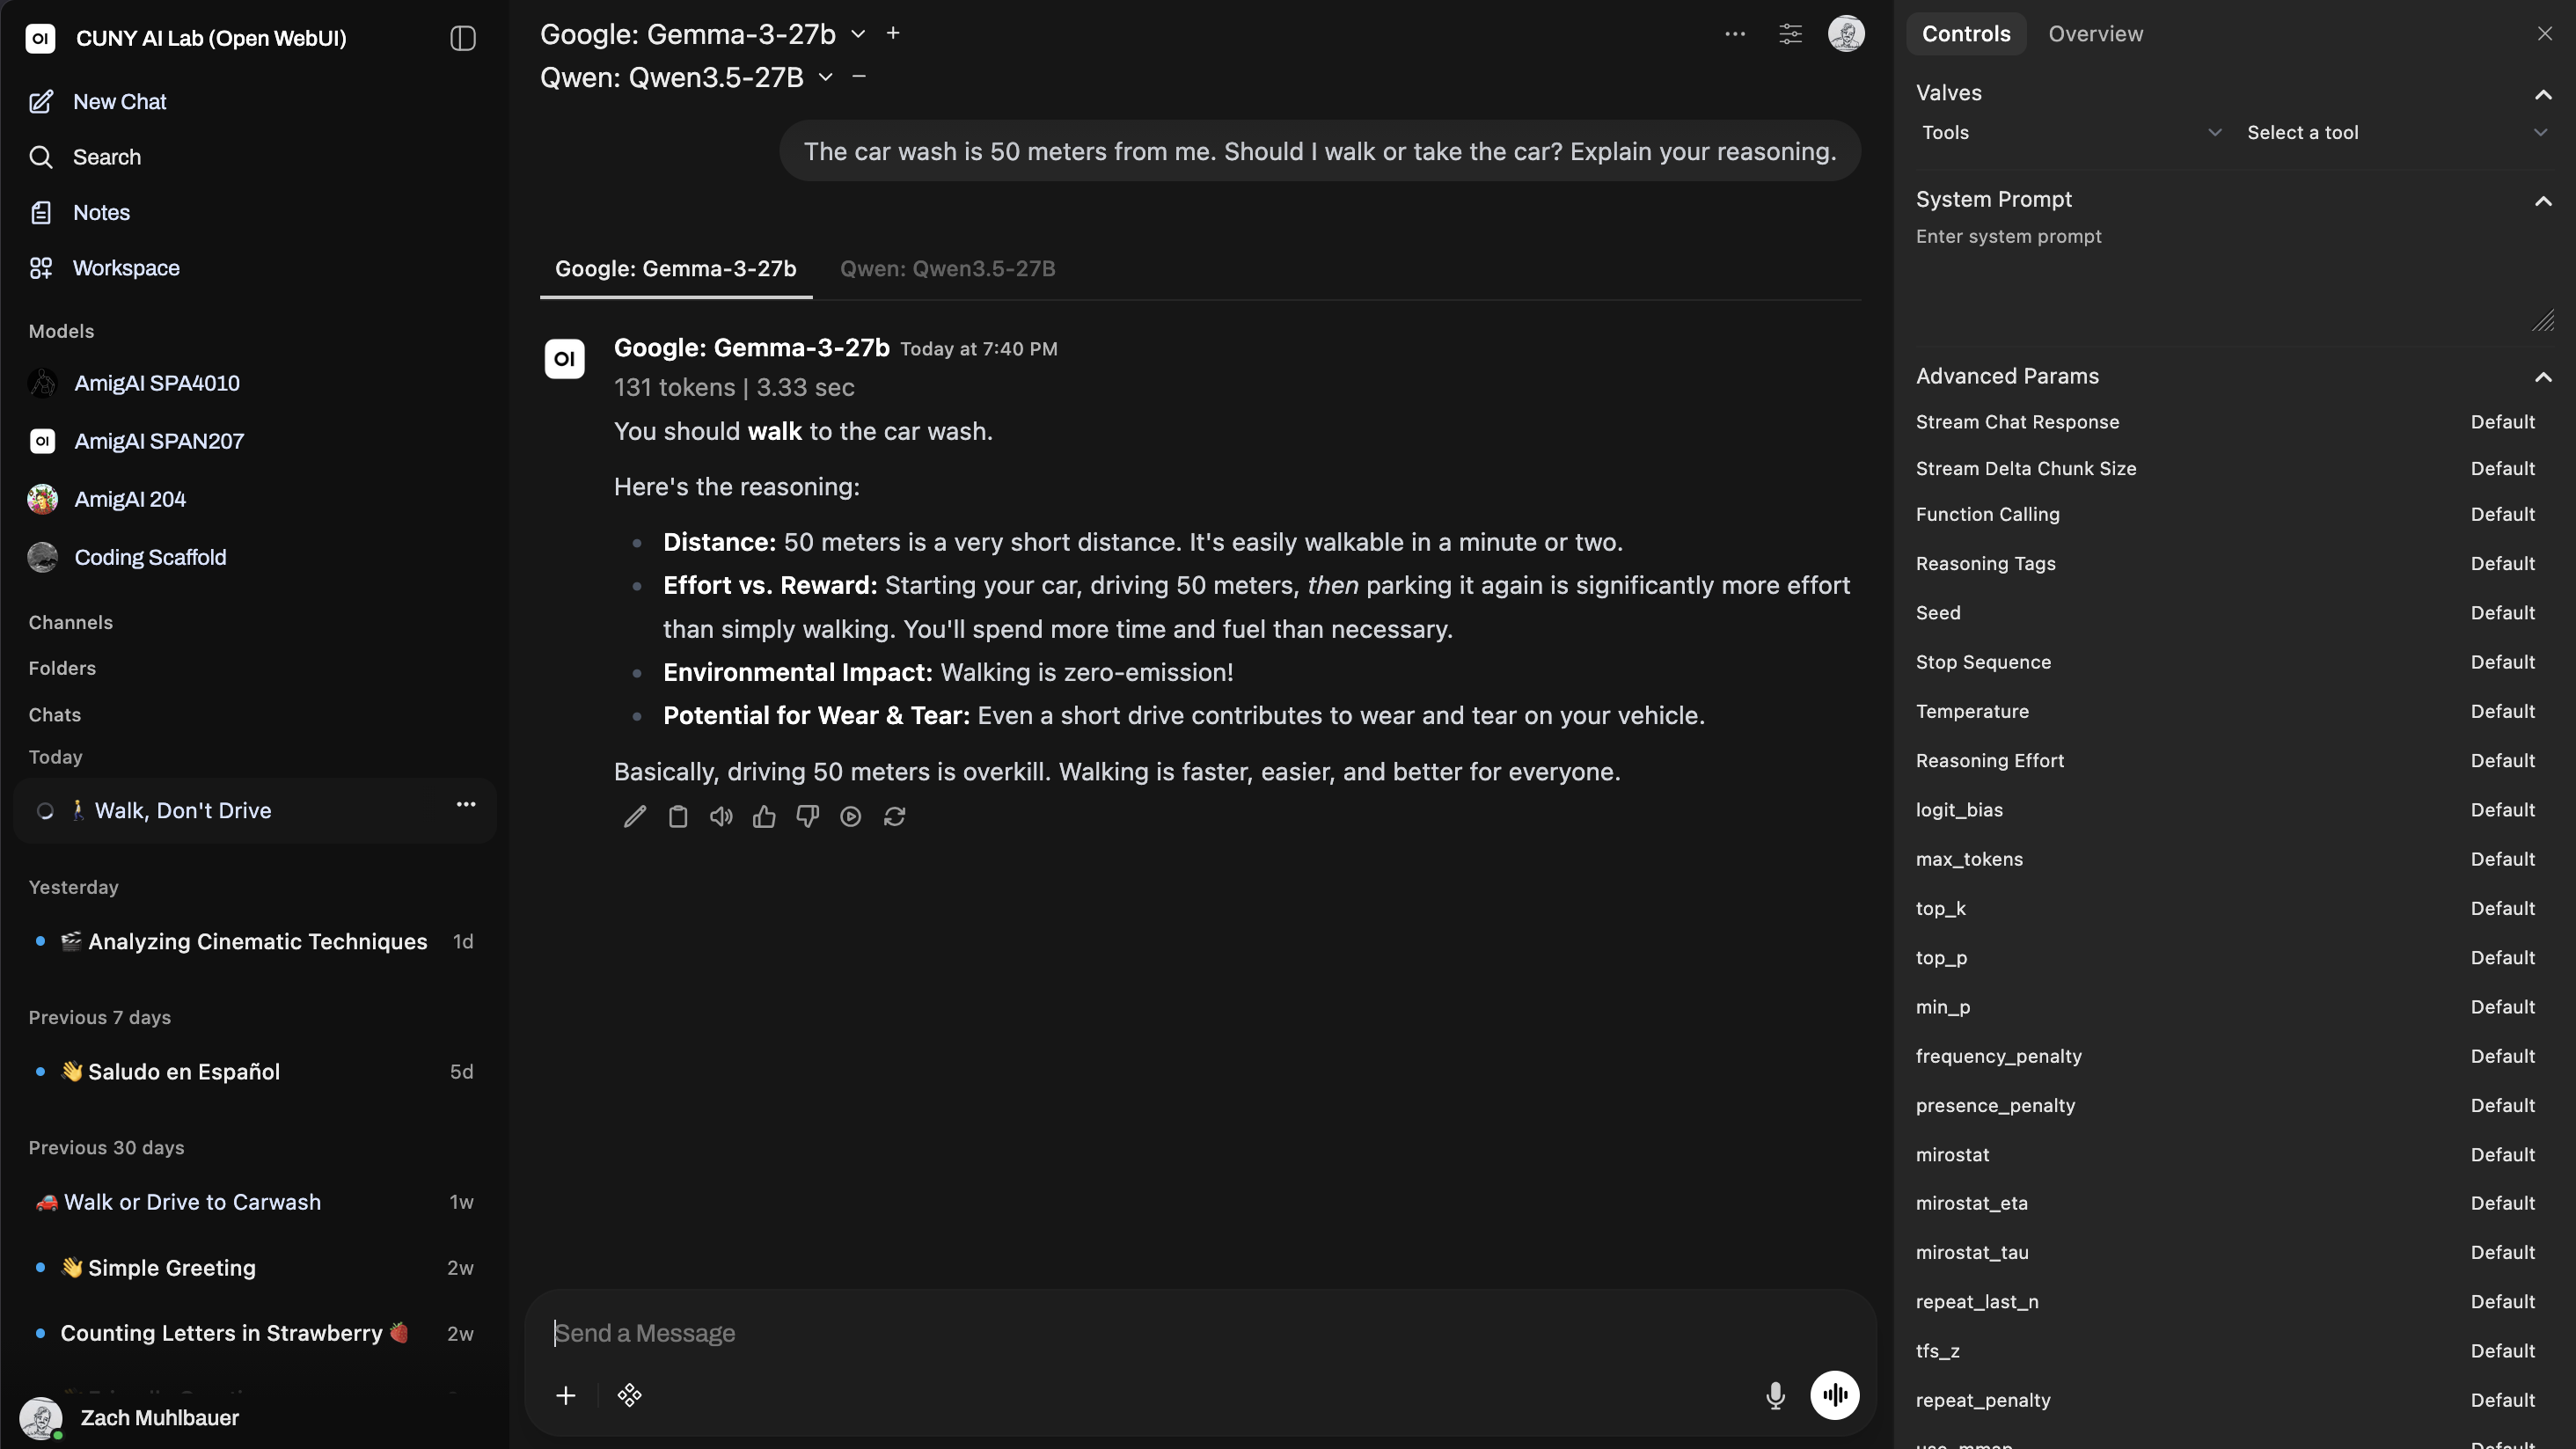Viewport: 2576px width, 1449px height.
Task: Switch to the Controls tab
Action: tap(1966, 34)
